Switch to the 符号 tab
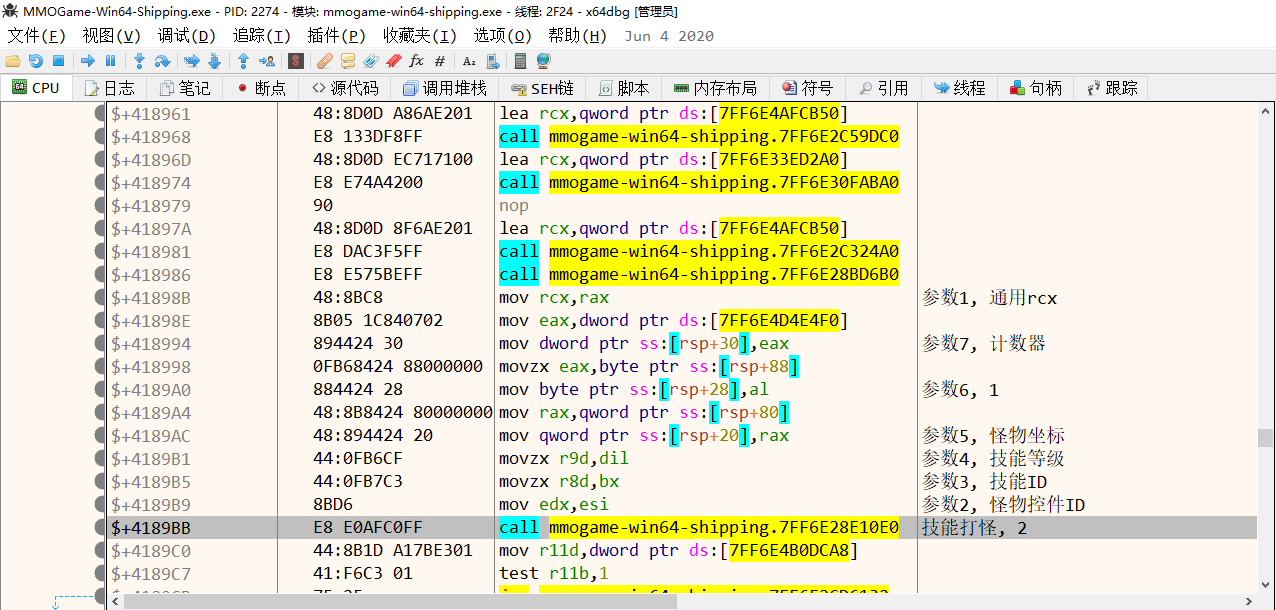The height and width of the screenshot is (610, 1276). tap(807, 88)
